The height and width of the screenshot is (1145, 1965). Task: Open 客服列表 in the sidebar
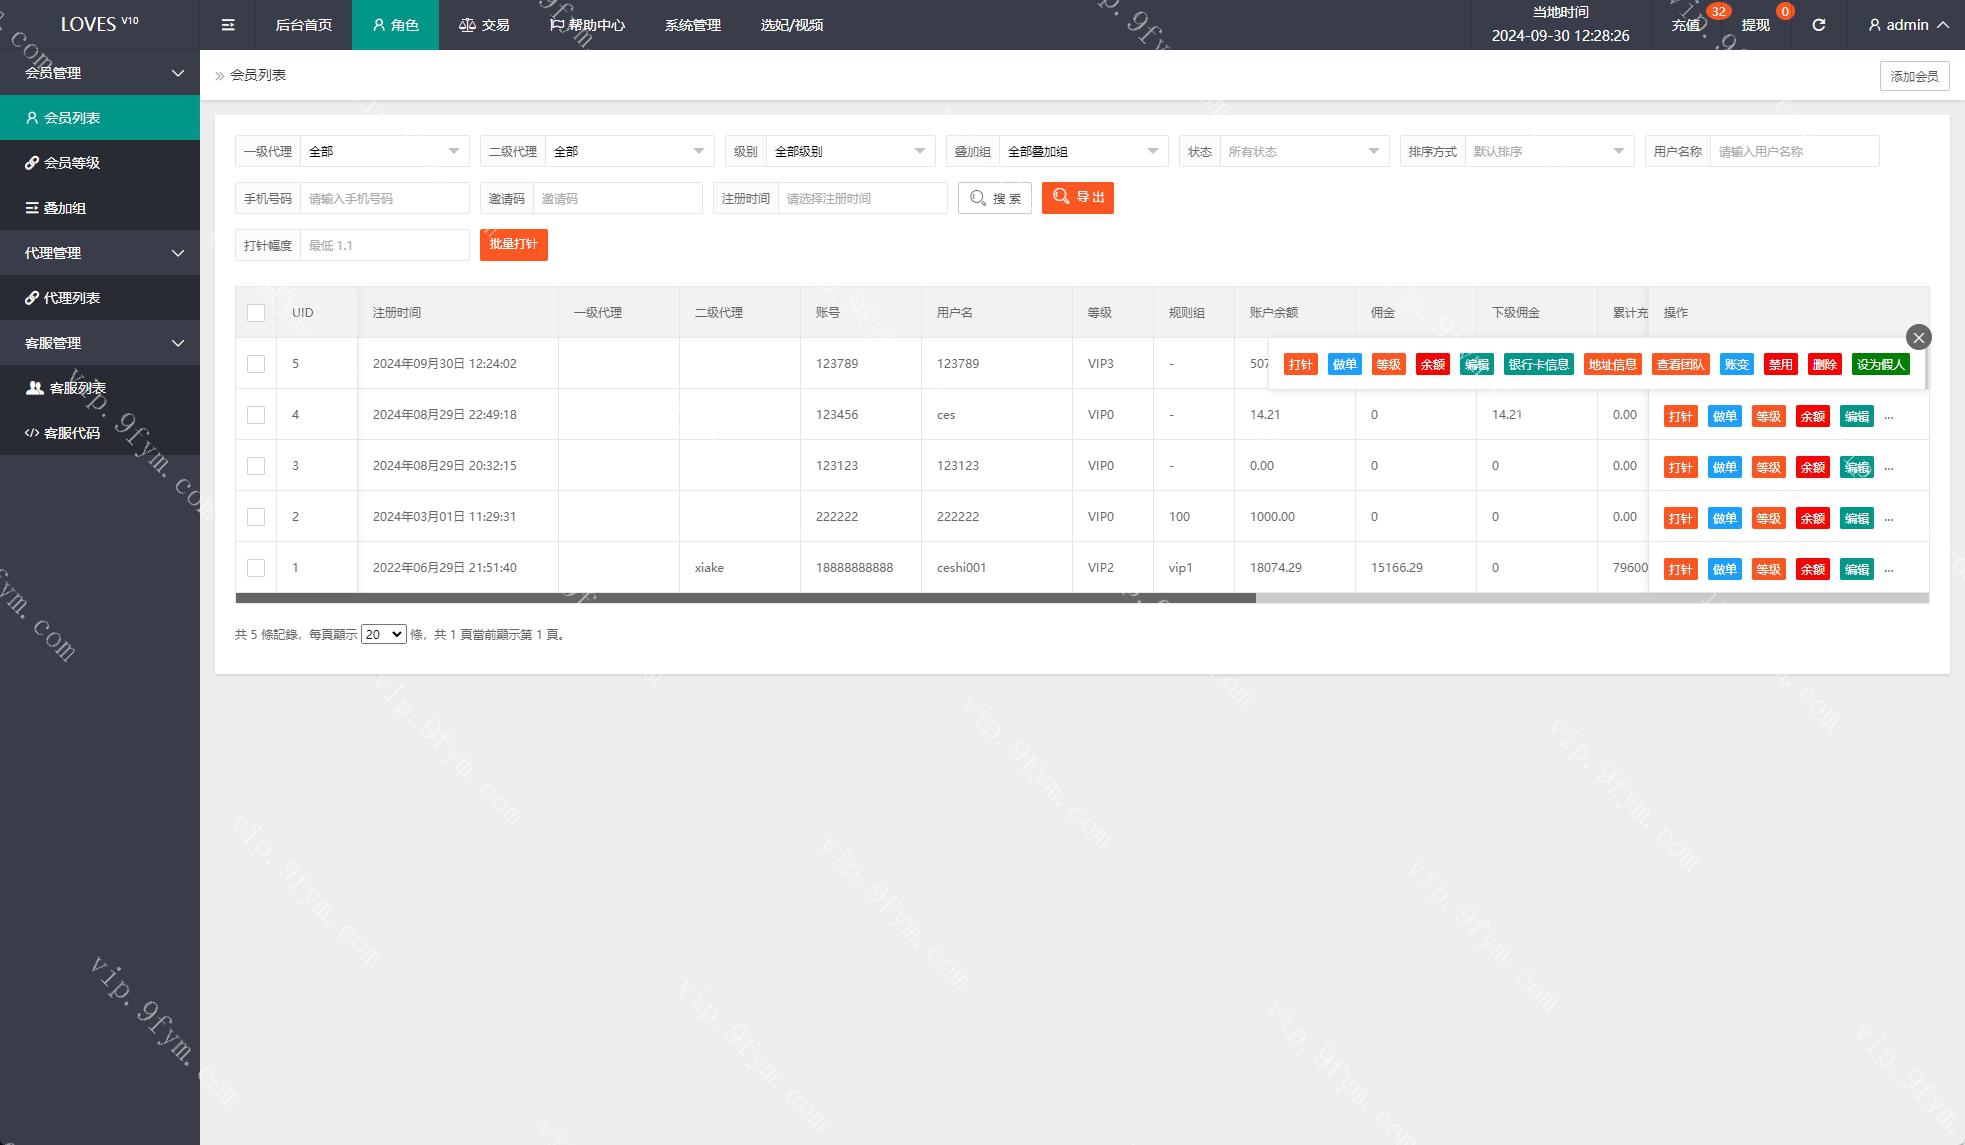pyautogui.click(x=77, y=388)
